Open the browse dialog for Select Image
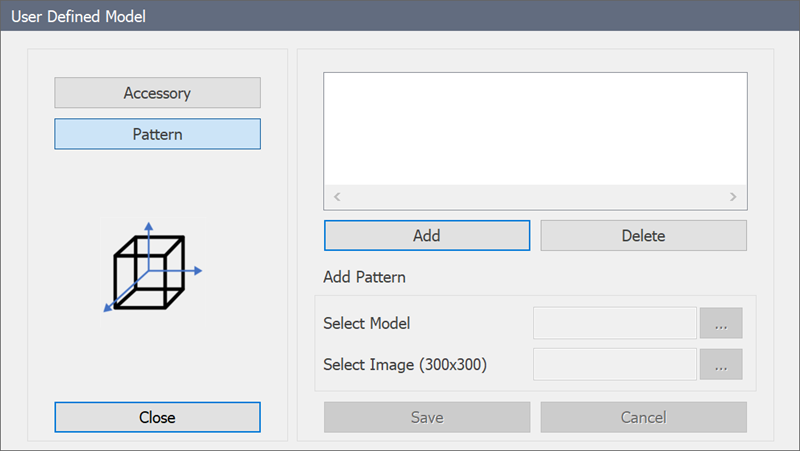The image size is (800, 451). pos(721,364)
